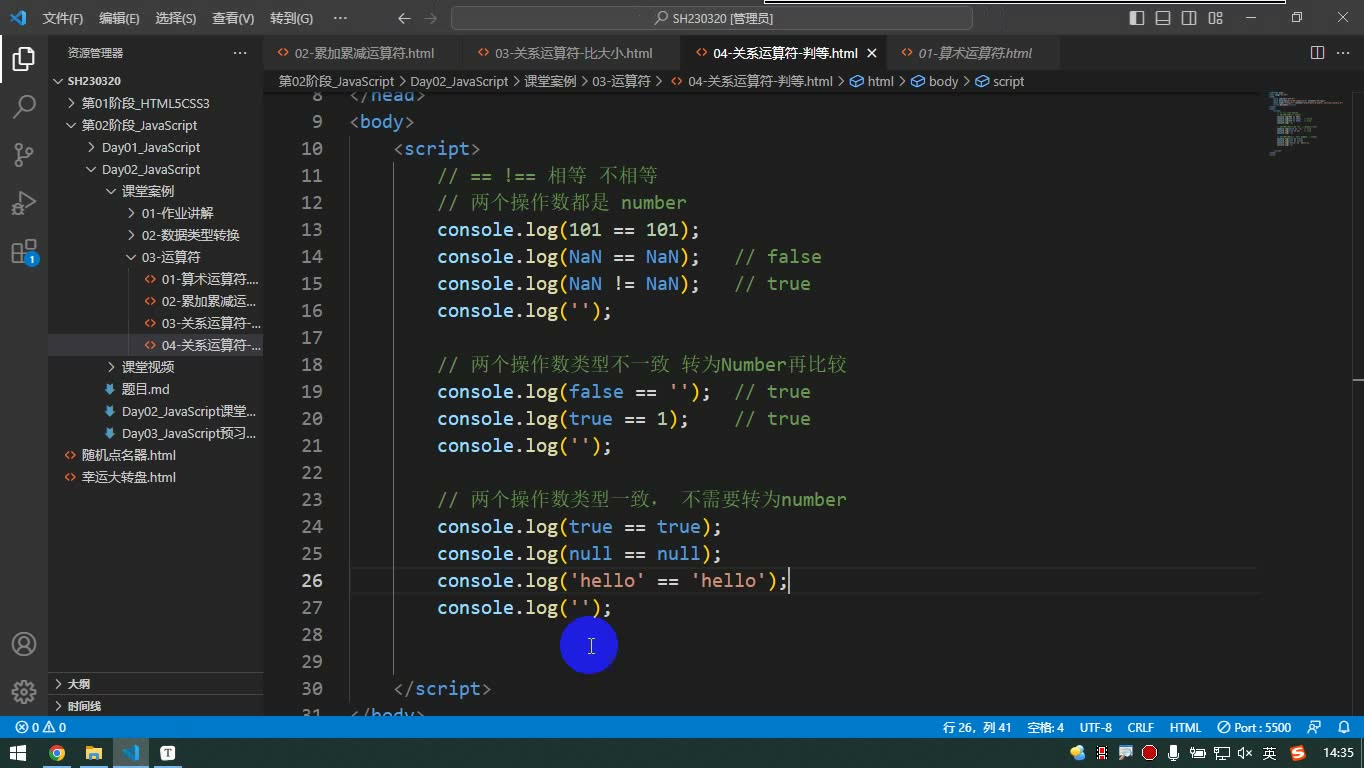
Task: Switch to 01-算术运算符.html tab
Action: click(x=975, y=53)
